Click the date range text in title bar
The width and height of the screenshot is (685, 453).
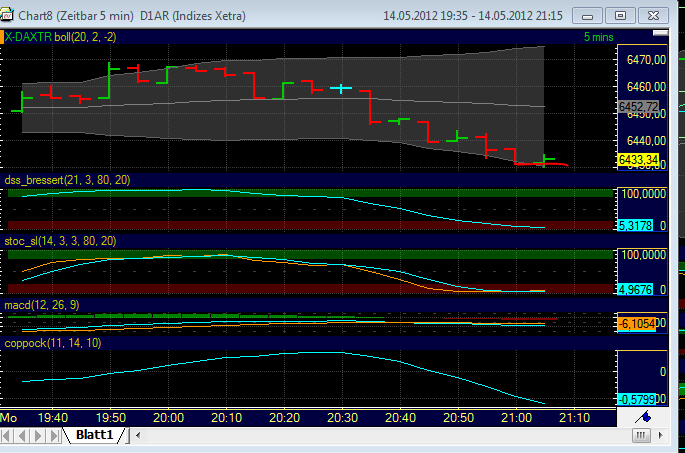point(473,16)
